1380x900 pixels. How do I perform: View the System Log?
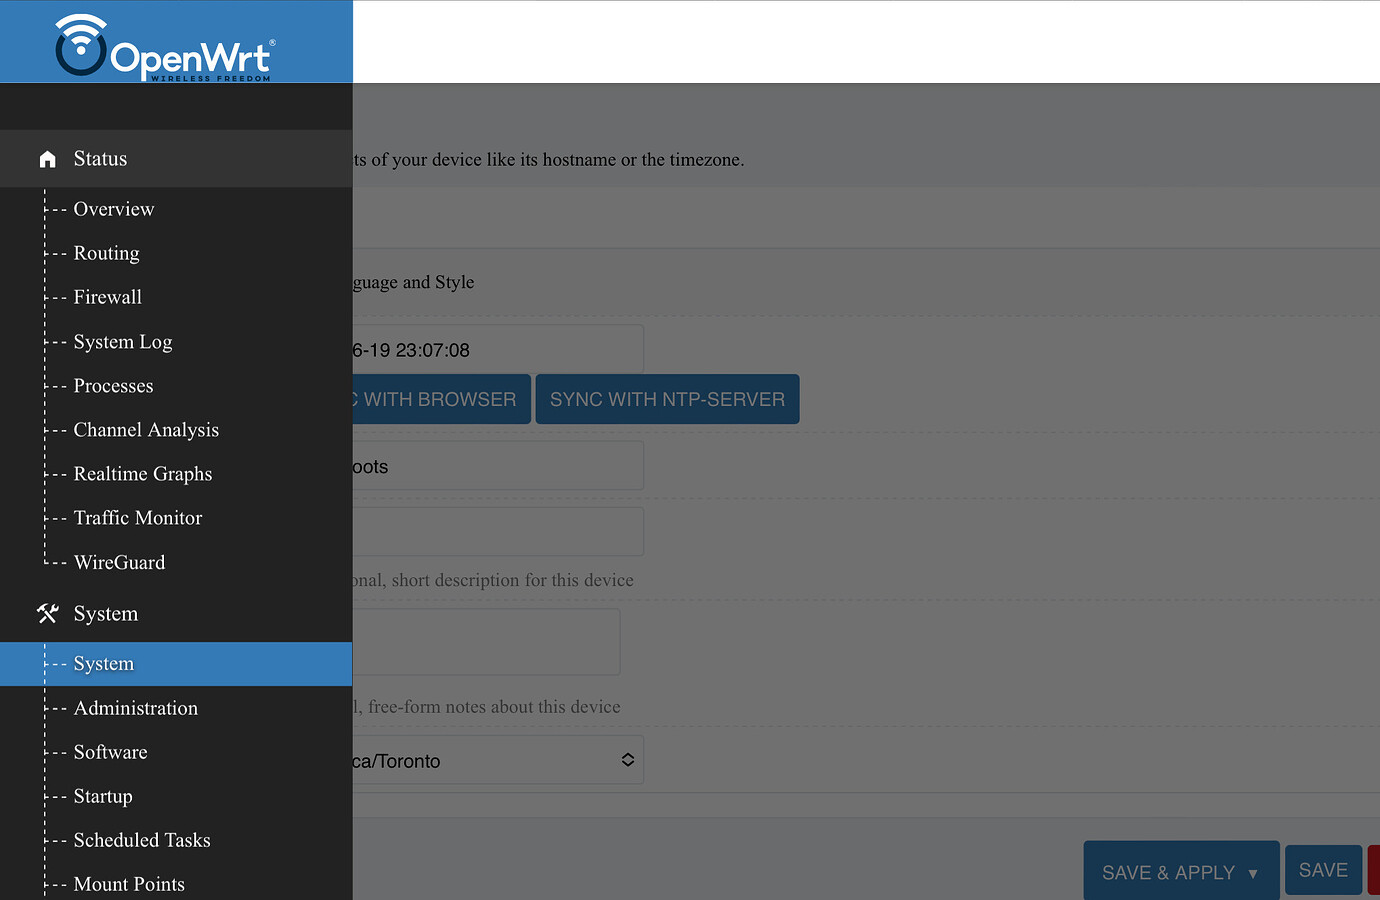click(x=122, y=341)
